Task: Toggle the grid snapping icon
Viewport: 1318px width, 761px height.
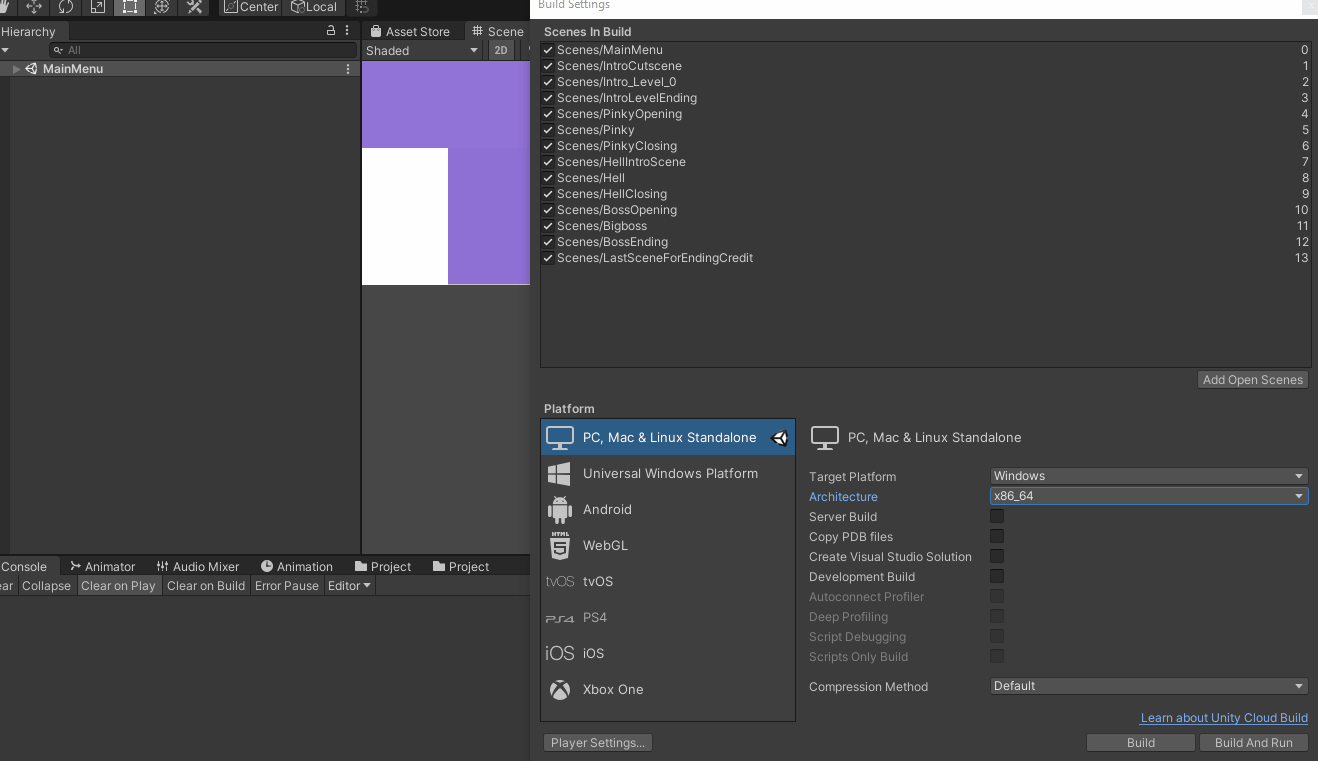Action: tap(362, 7)
